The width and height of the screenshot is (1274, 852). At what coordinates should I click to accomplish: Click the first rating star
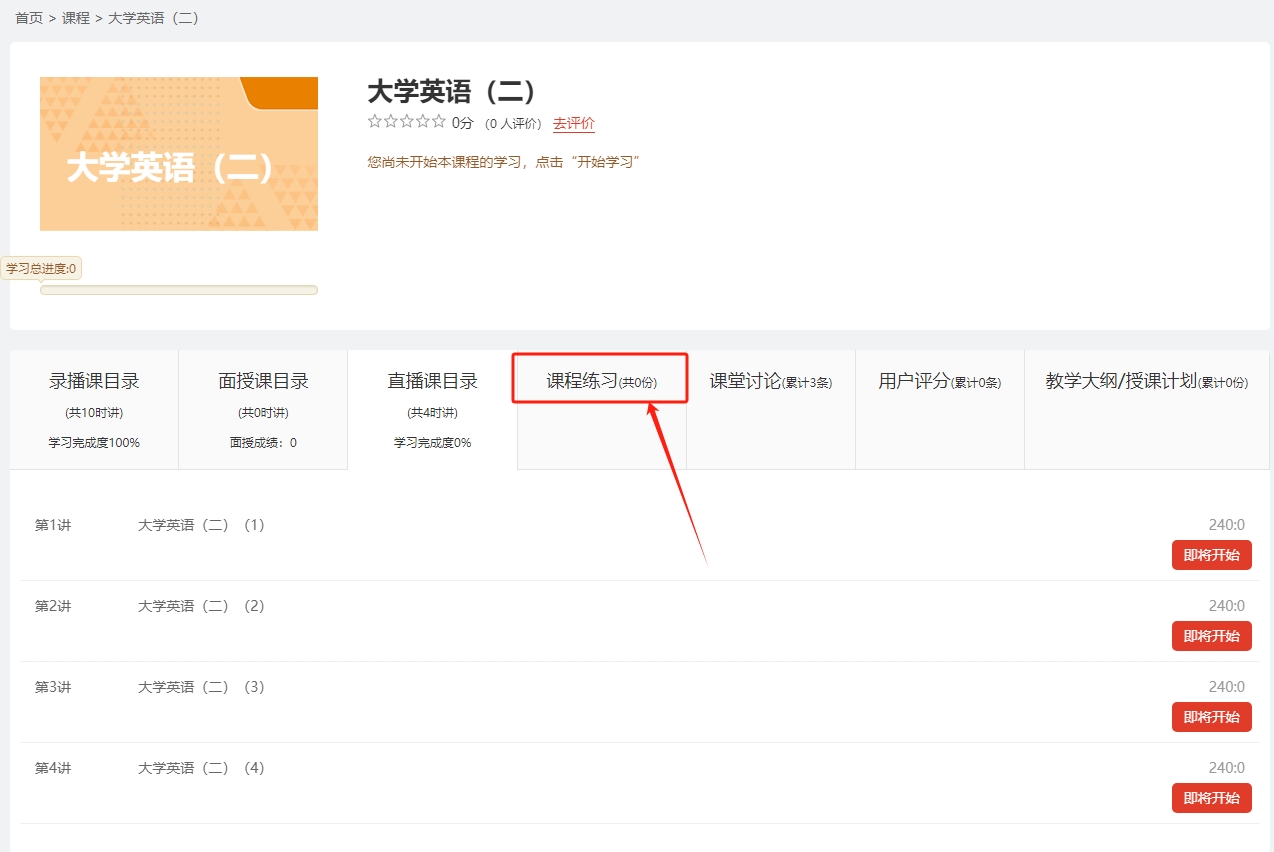pyautogui.click(x=375, y=122)
